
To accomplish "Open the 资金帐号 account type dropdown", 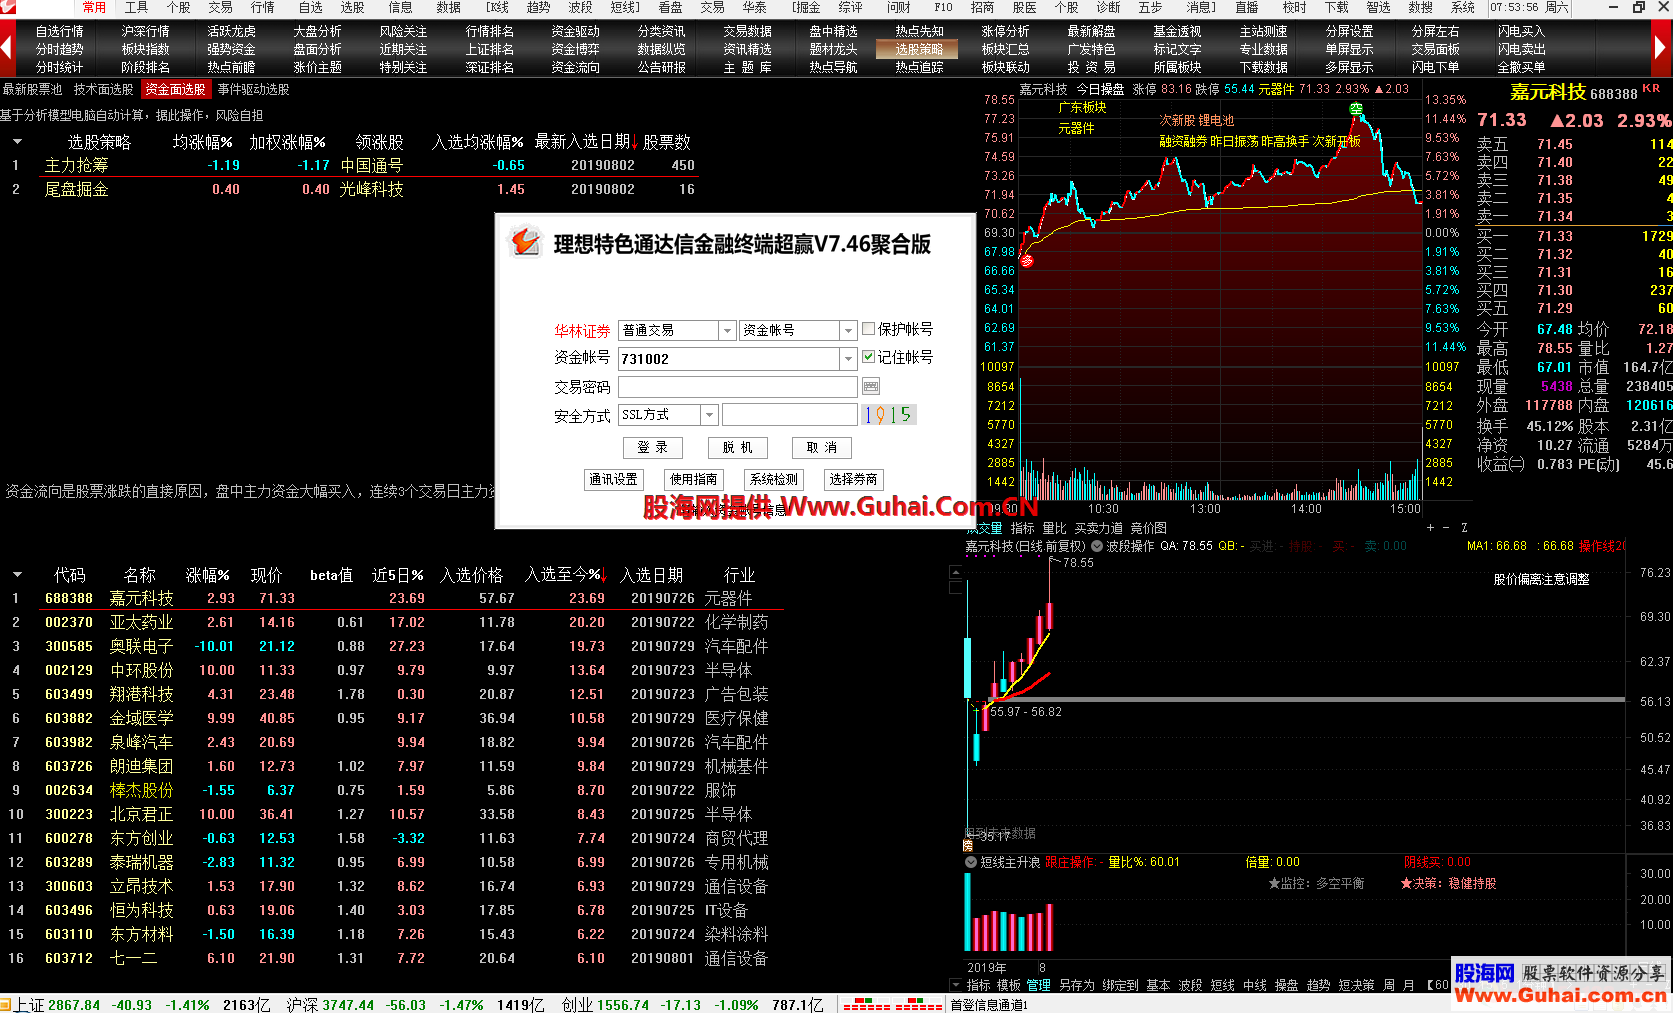I will click(x=848, y=330).
